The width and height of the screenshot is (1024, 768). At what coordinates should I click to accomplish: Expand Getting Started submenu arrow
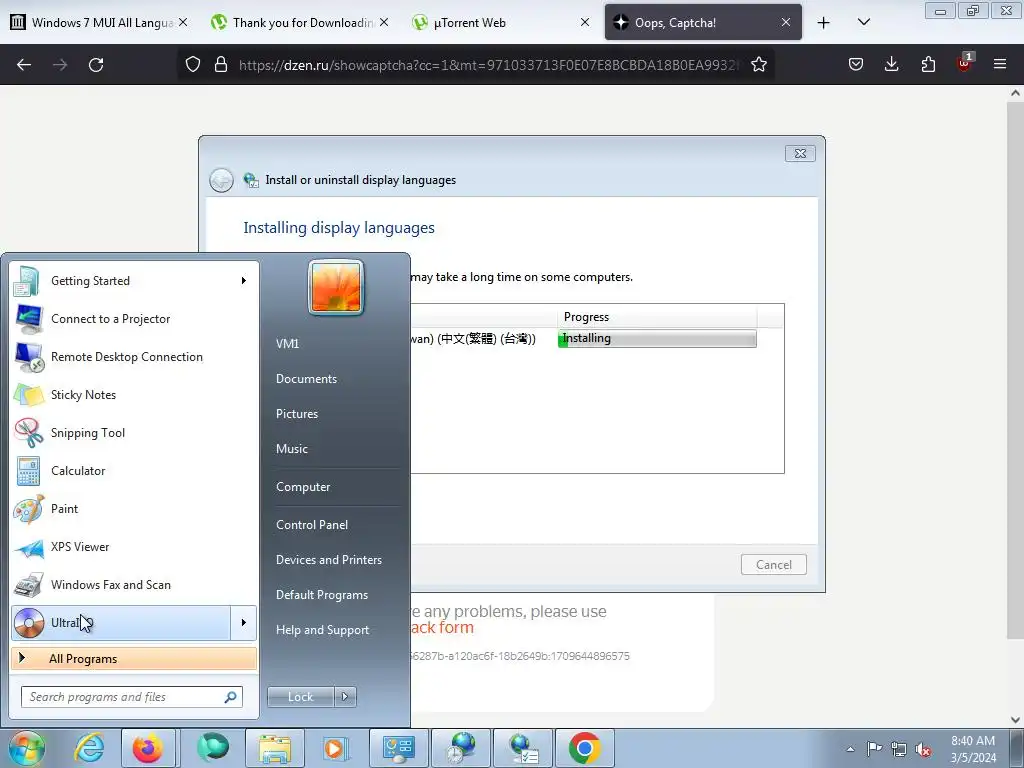(x=244, y=281)
